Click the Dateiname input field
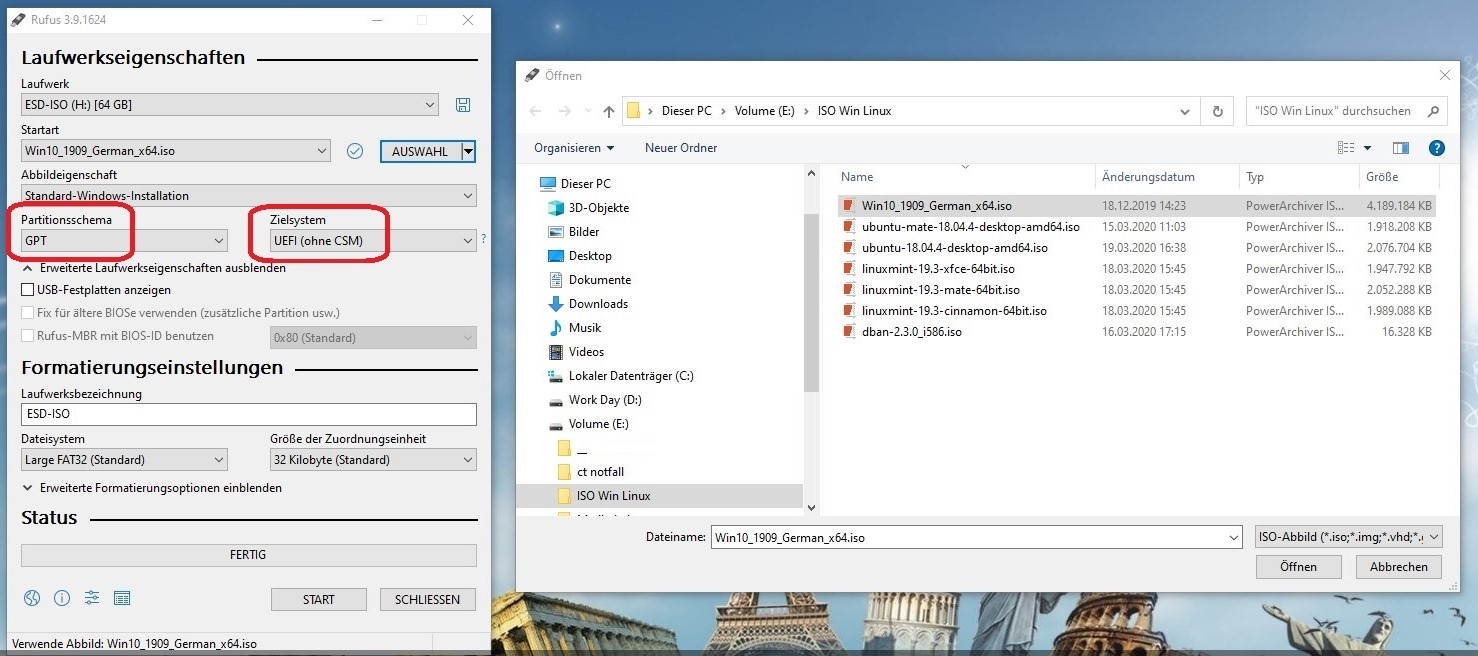This screenshot has height=656, width=1478. [976, 537]
